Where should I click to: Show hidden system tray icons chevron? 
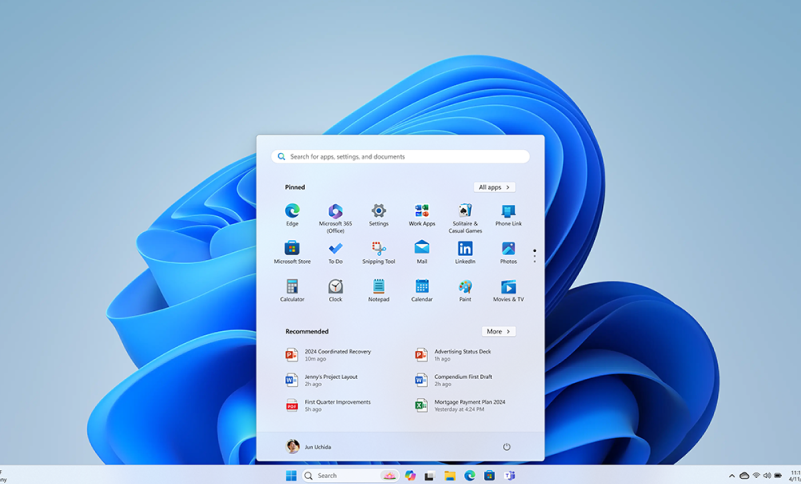click(x=731, y=476)
